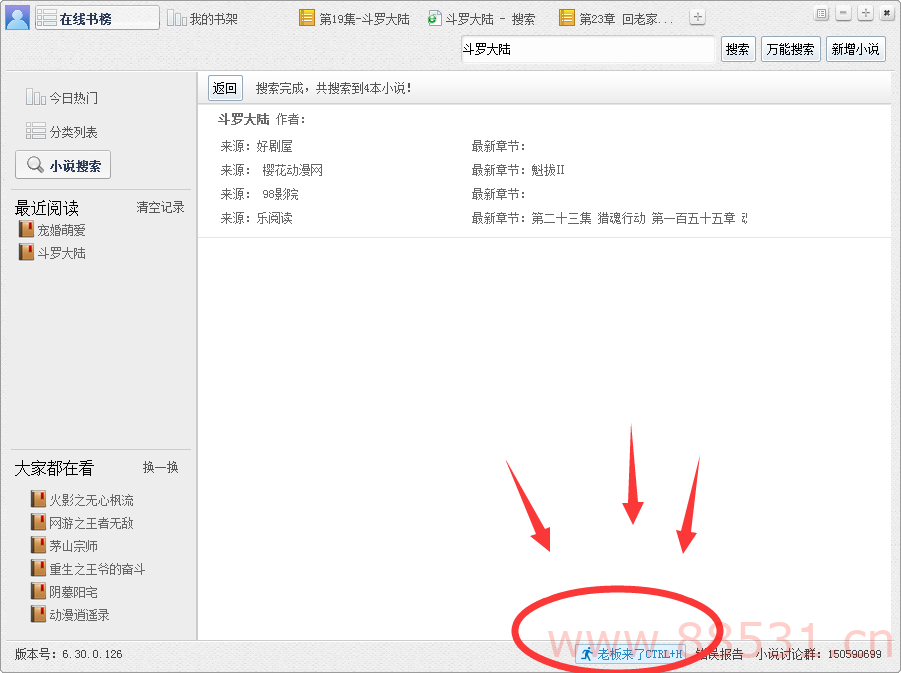This screenshot has width=901, height=673.
Task: Click the 今日热门 bar chart icon
Action: pos(36,97)
